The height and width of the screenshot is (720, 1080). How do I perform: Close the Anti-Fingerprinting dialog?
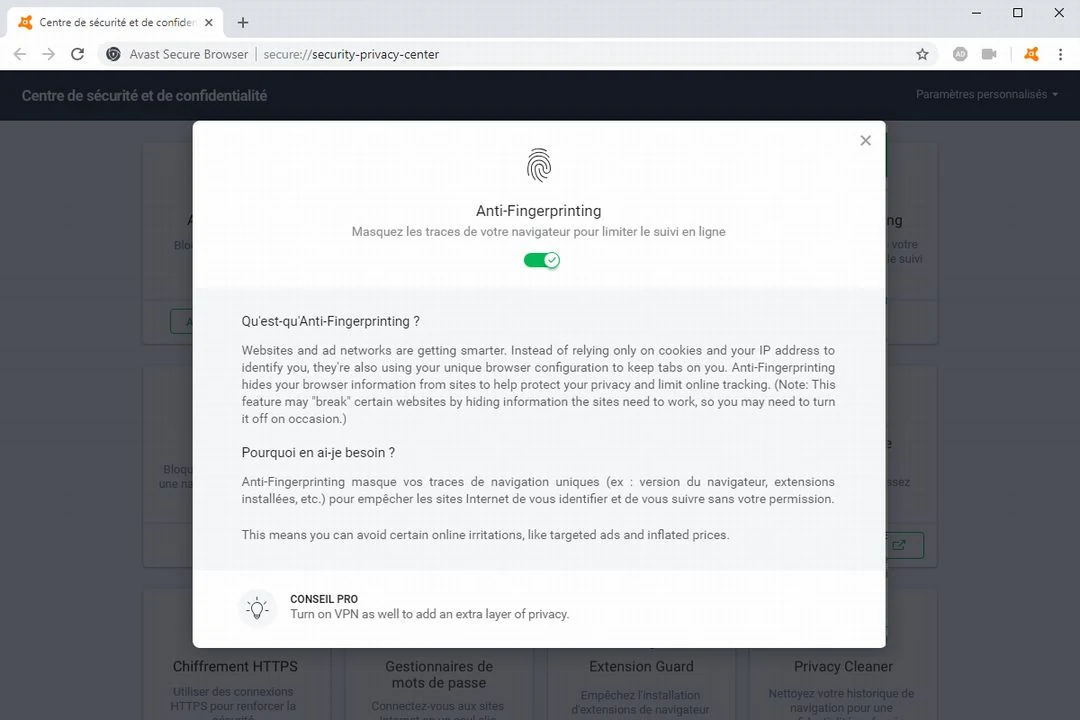coord(865,141)
